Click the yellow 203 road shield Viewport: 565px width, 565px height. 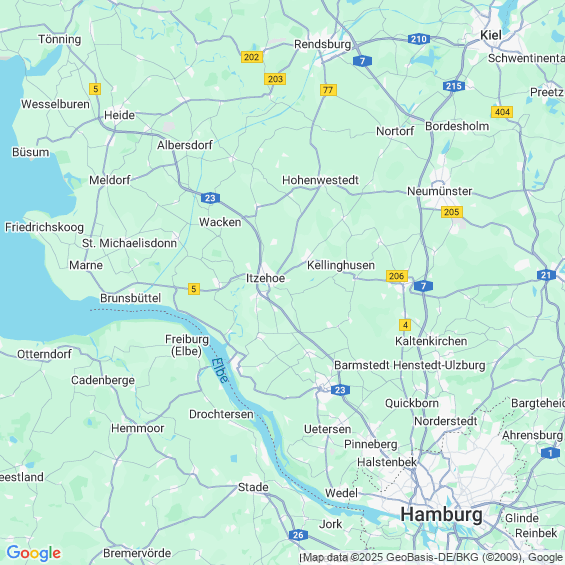(x=275, y=79)
